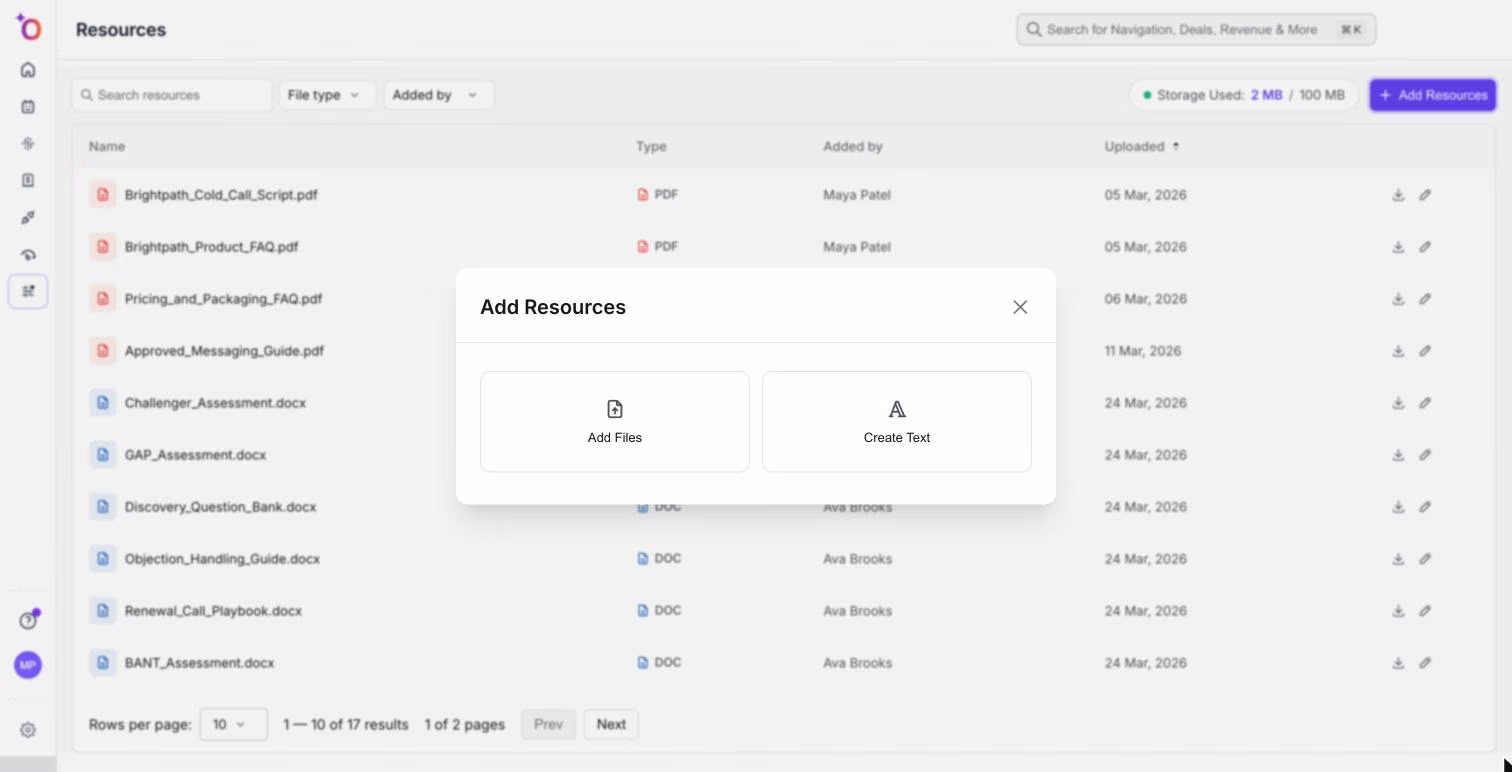This screenshot has height=772, width=1512.
Task: Close the Add Resources dialog
Action: [x=1020, y=307]
